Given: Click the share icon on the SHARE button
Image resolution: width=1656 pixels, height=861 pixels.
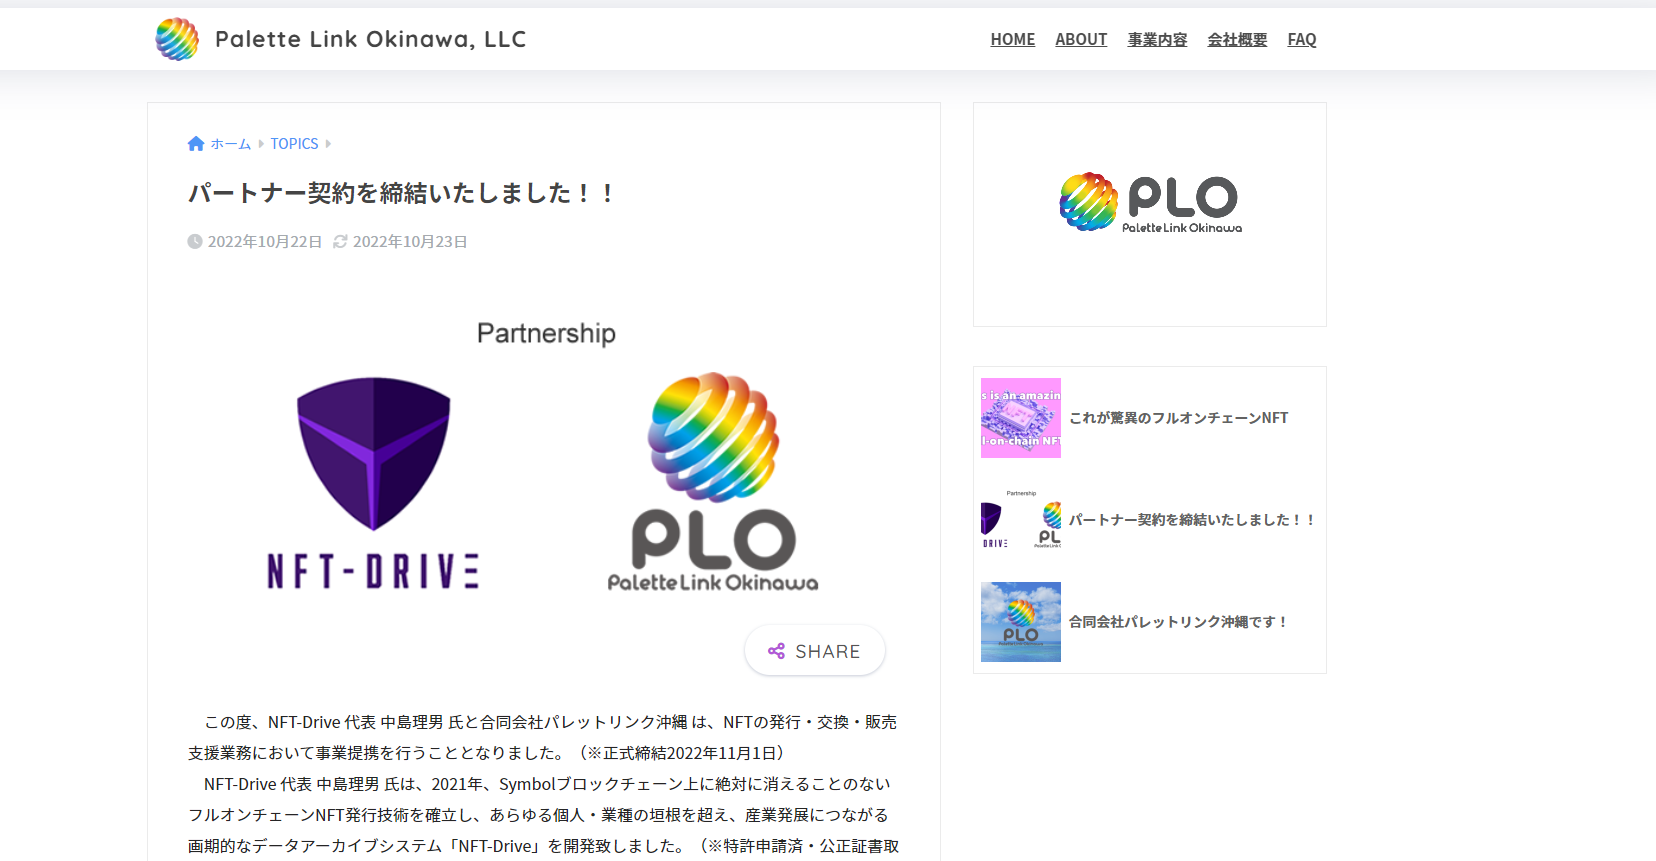Looking at the screenshot, I should point(776,651).
